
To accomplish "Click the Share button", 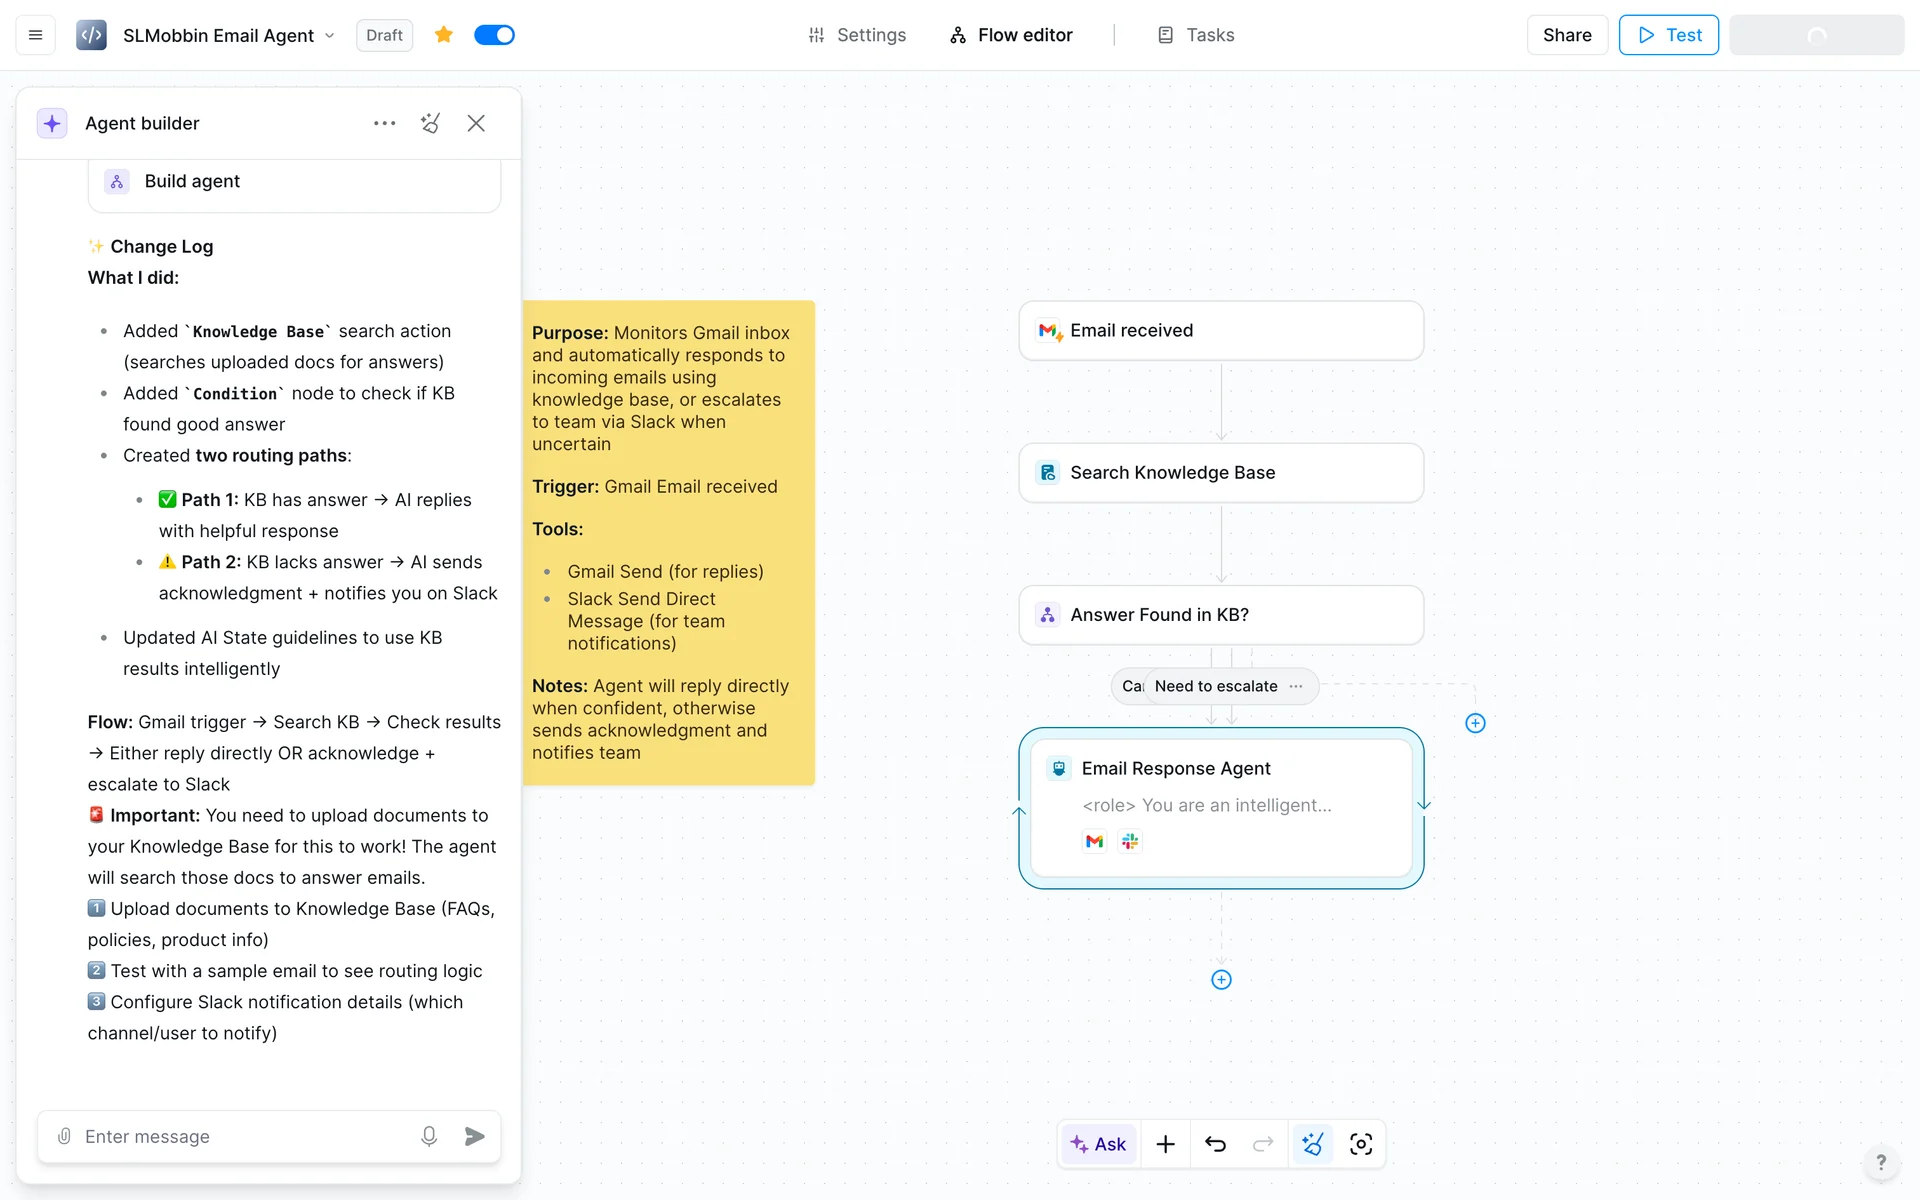I will pos(1566,35).
